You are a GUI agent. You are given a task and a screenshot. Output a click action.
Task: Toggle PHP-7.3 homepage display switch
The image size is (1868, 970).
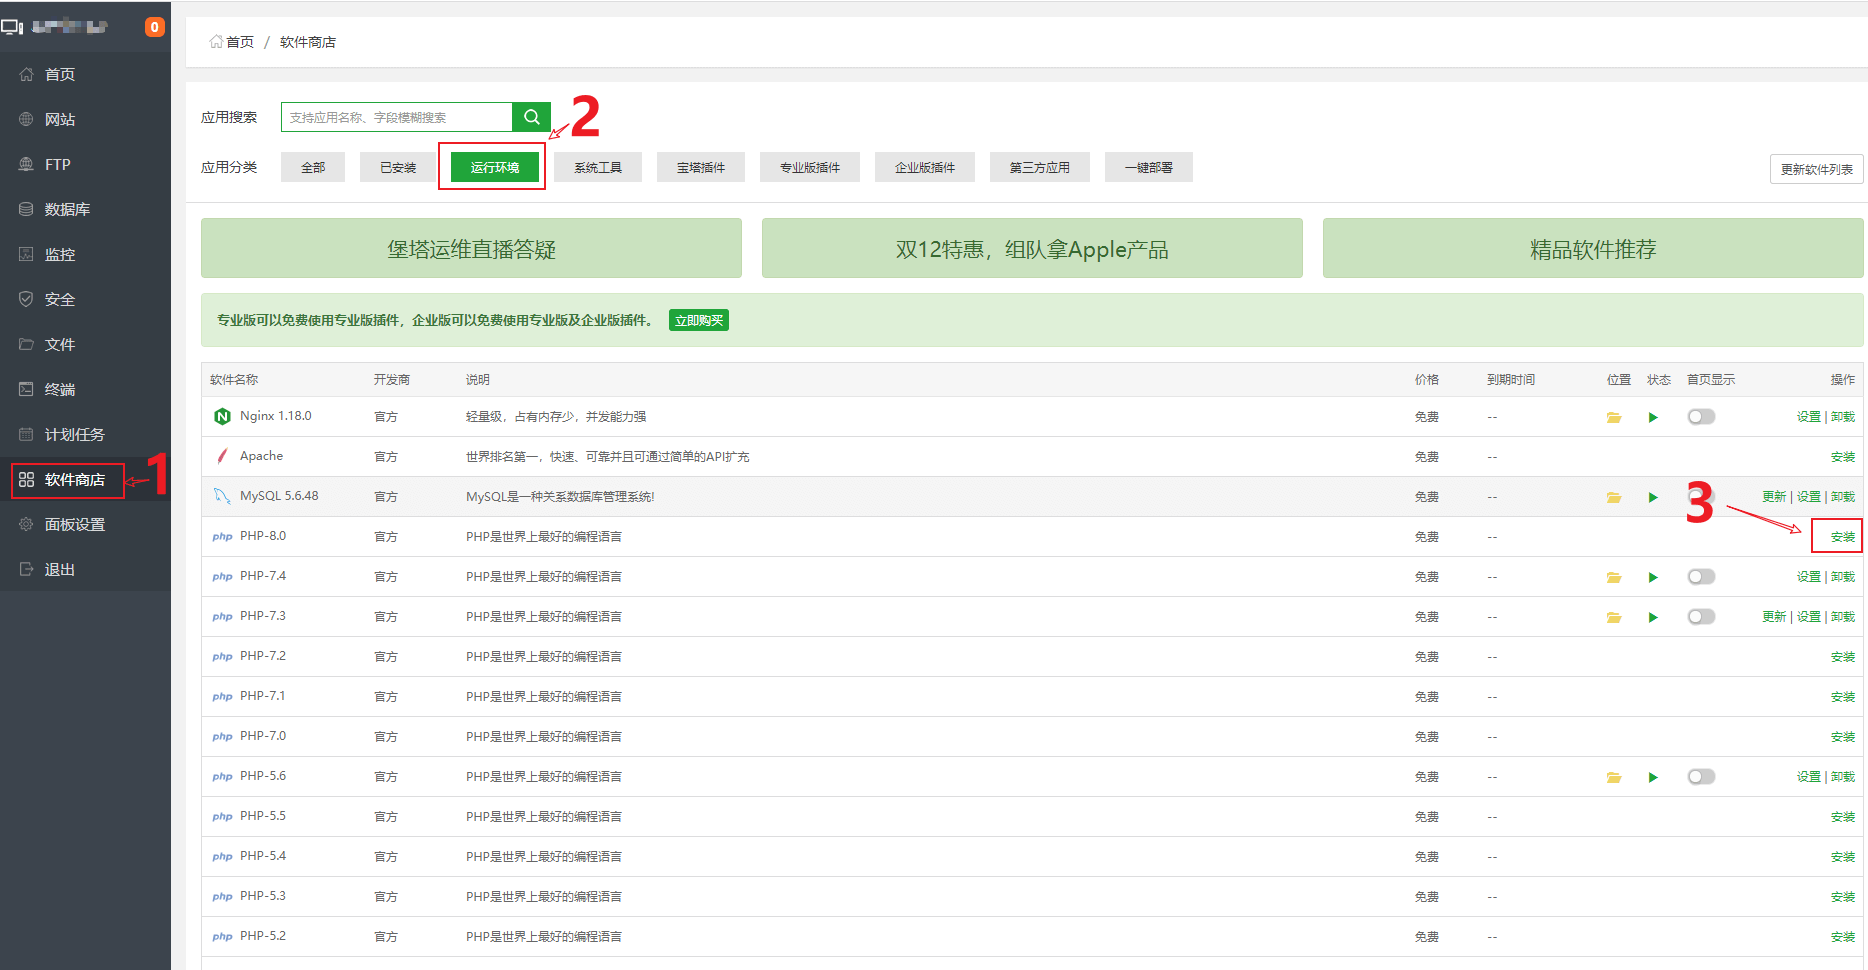(1701, 617)
